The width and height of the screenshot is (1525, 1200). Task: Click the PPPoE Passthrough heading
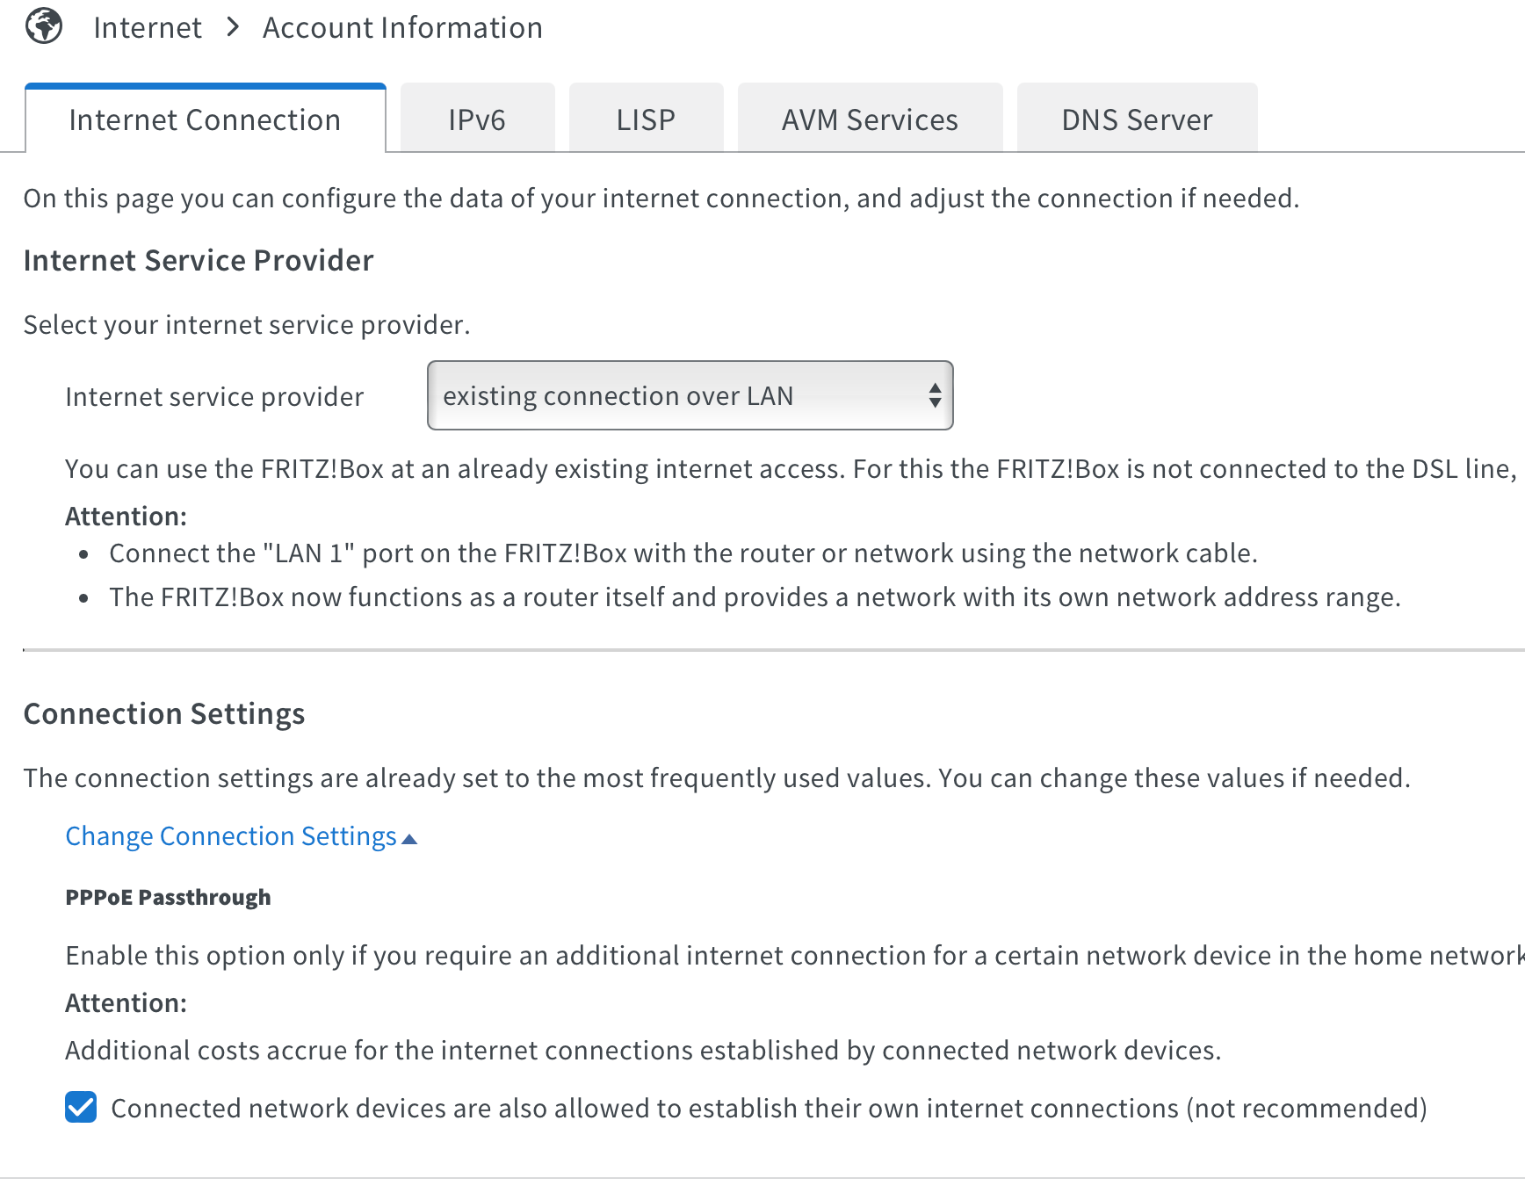(x=168, y=897)
